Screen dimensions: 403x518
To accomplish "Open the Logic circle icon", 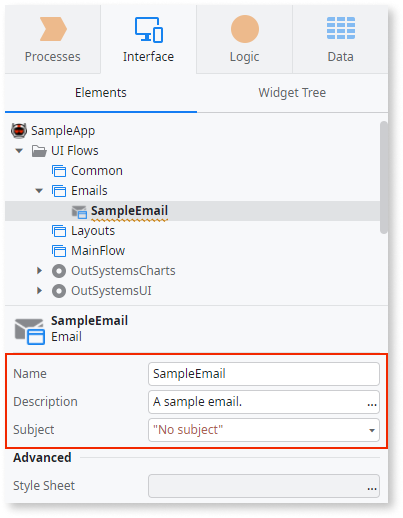I will pos(245,29).
